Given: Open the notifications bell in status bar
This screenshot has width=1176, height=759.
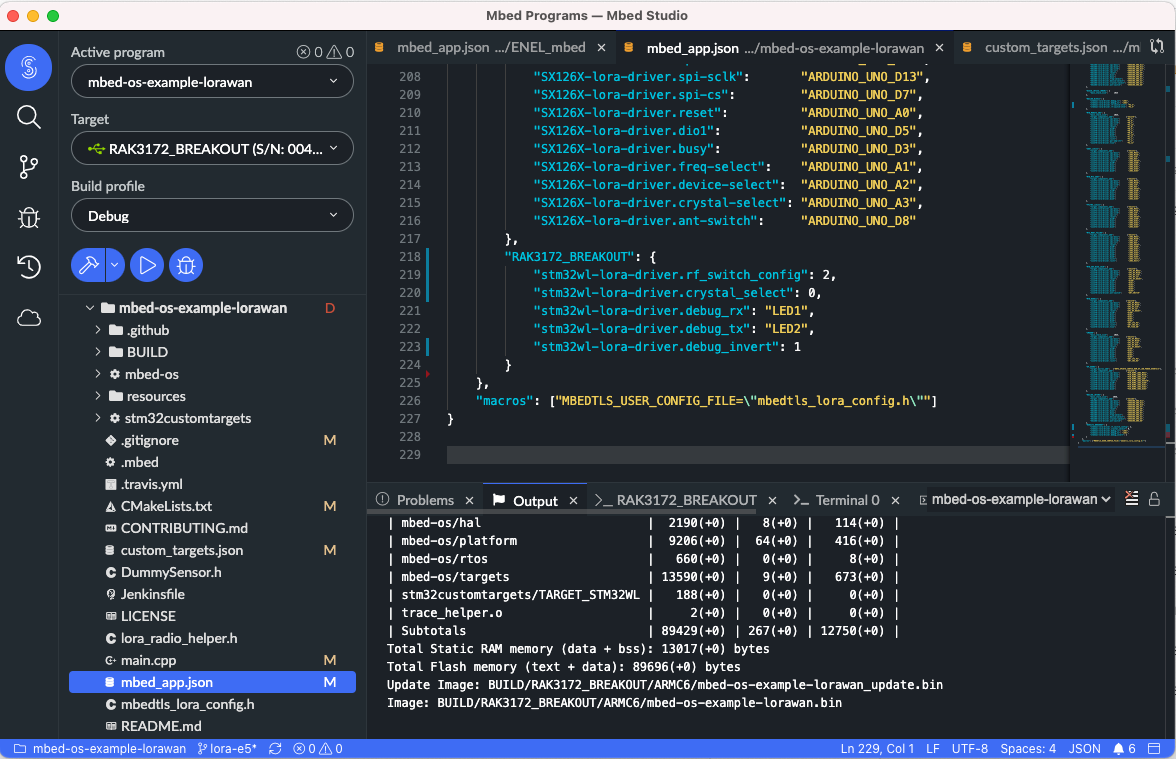Looking at the screenshot, I should click(1124, 748).
